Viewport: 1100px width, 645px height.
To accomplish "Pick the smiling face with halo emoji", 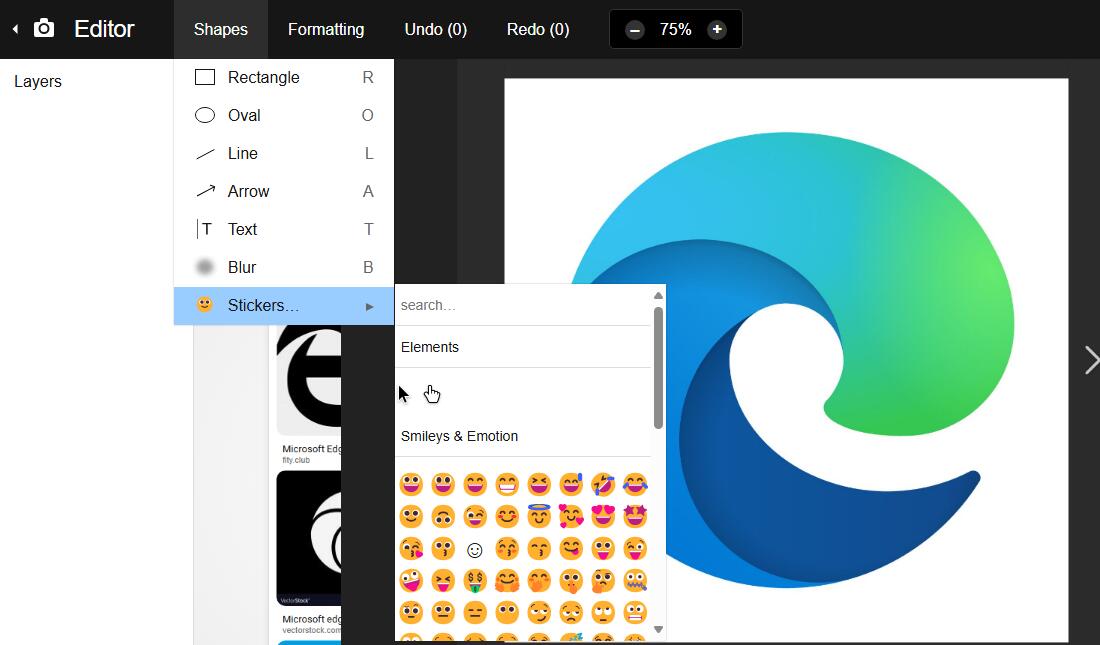I will (x=539, y=517).
